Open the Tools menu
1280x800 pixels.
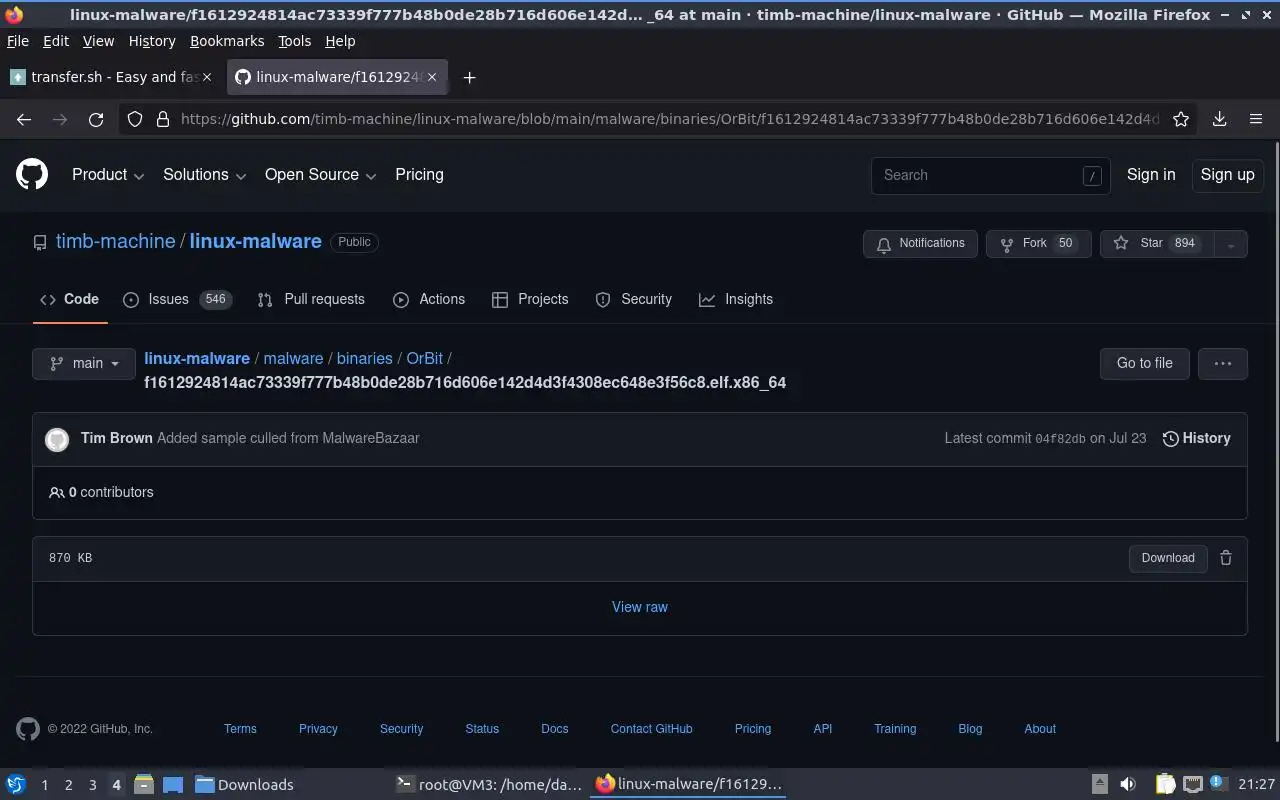(x=294, y=41)
